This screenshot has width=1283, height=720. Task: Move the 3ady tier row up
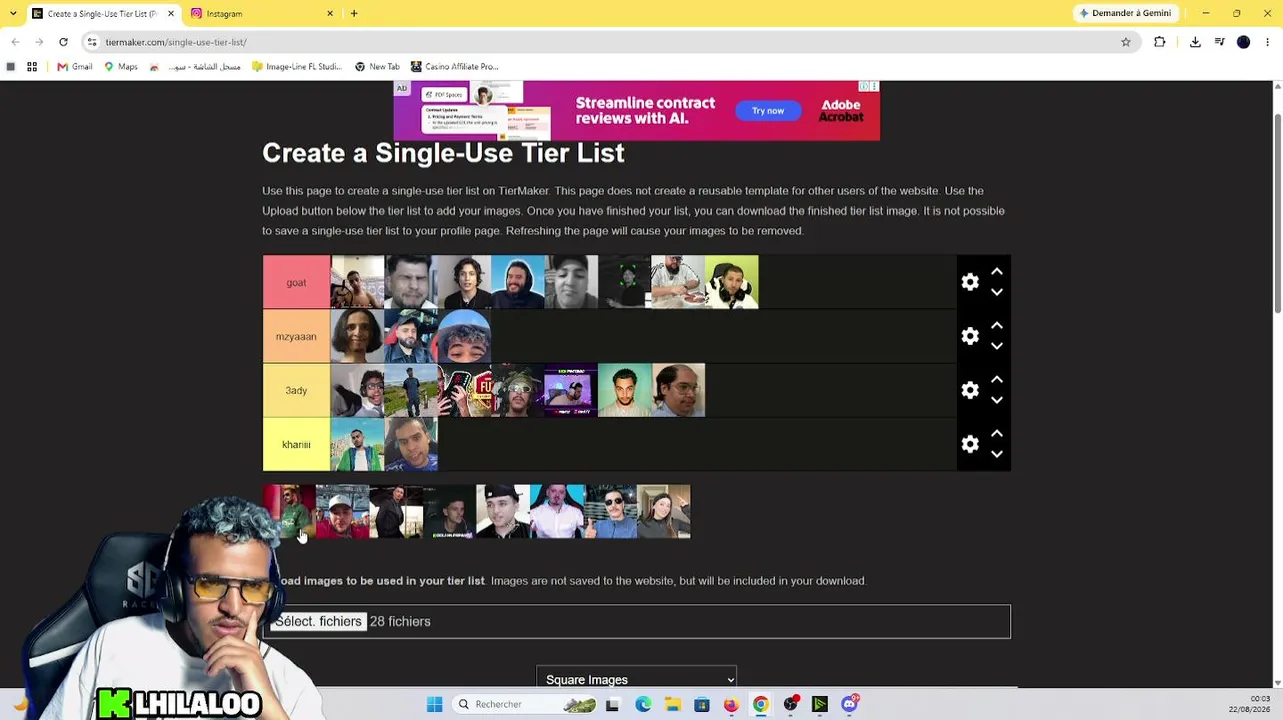pos(997,379)
